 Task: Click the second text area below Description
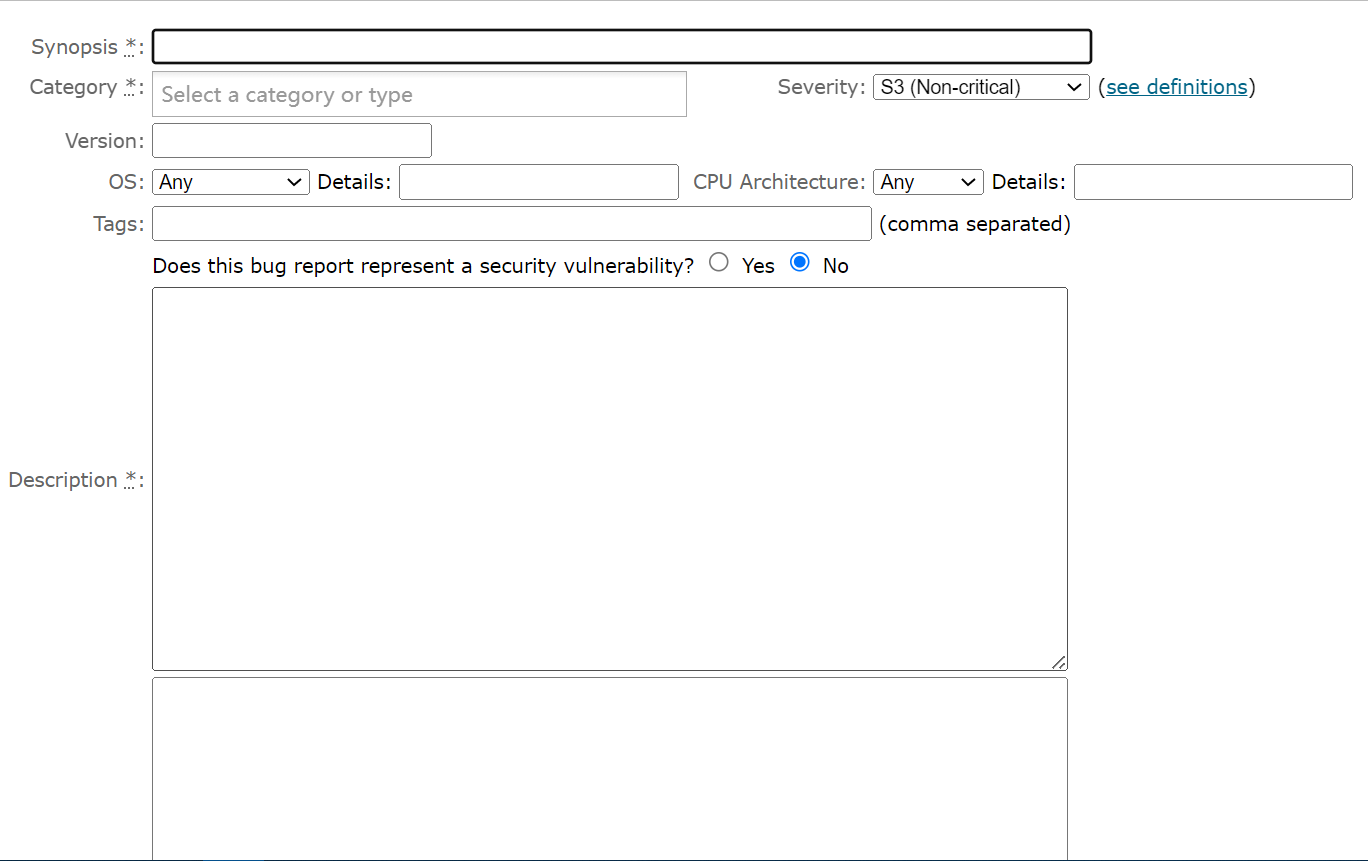(610, 768)
